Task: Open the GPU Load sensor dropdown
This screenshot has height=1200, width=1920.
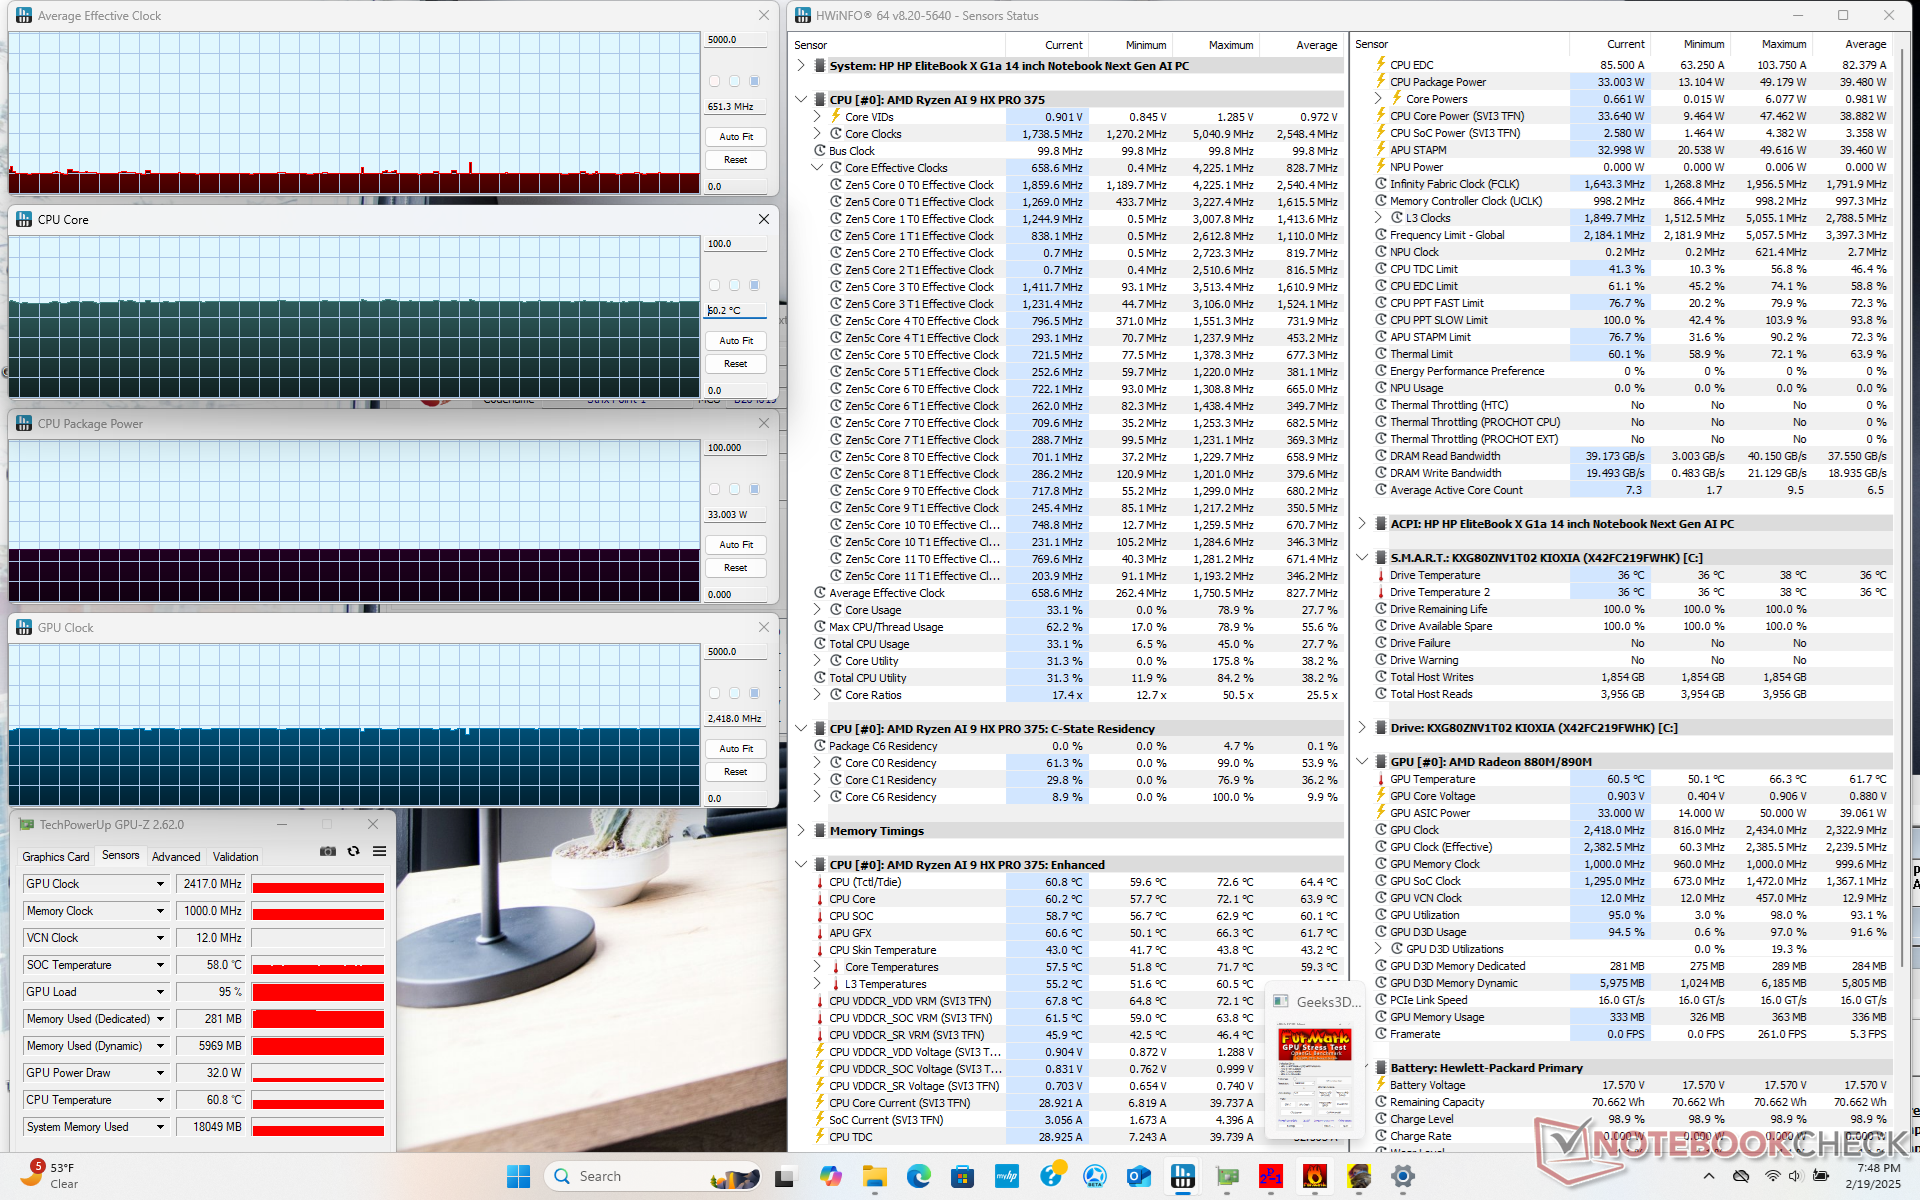Action: [x=160, y=992]
